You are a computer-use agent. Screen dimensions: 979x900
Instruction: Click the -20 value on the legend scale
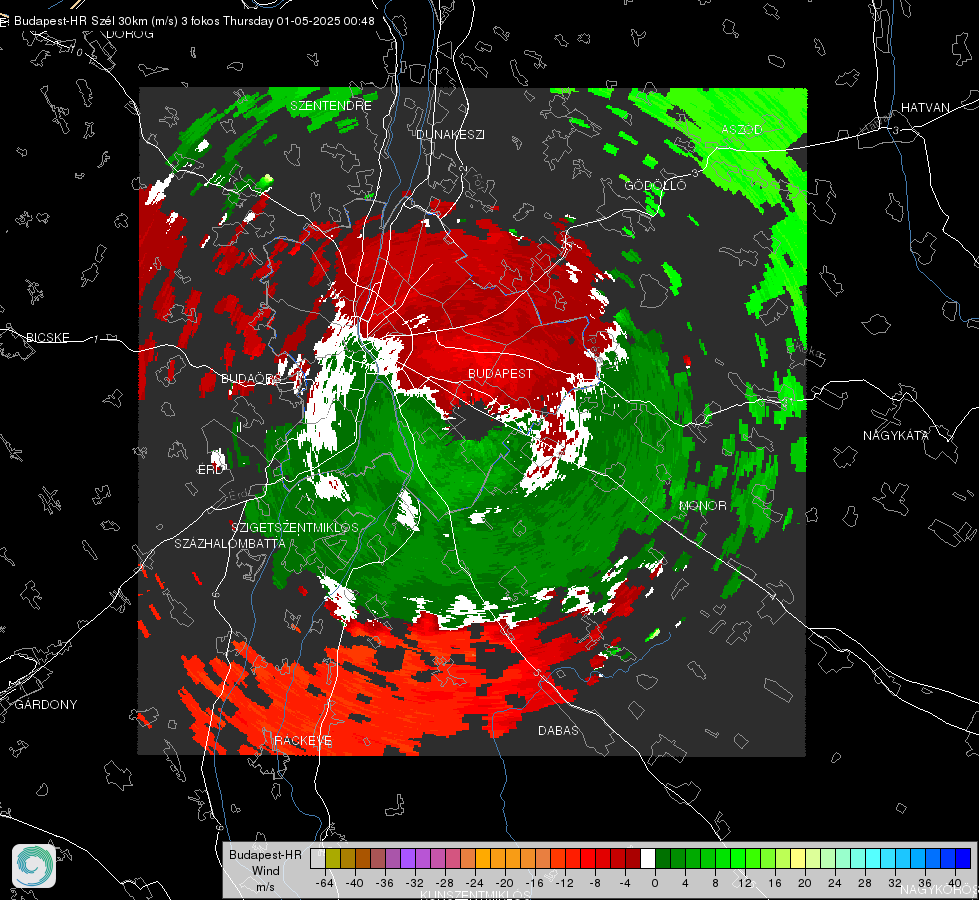[x=504, y=883]
